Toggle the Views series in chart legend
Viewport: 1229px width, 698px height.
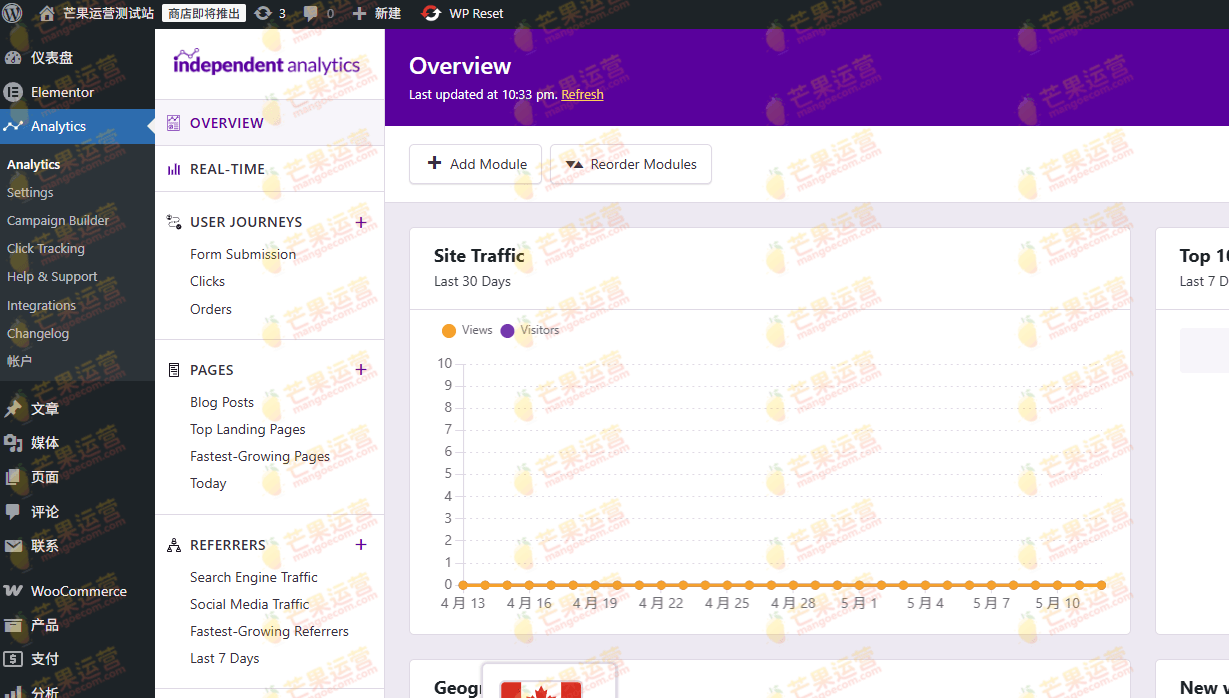pos(467,330)
